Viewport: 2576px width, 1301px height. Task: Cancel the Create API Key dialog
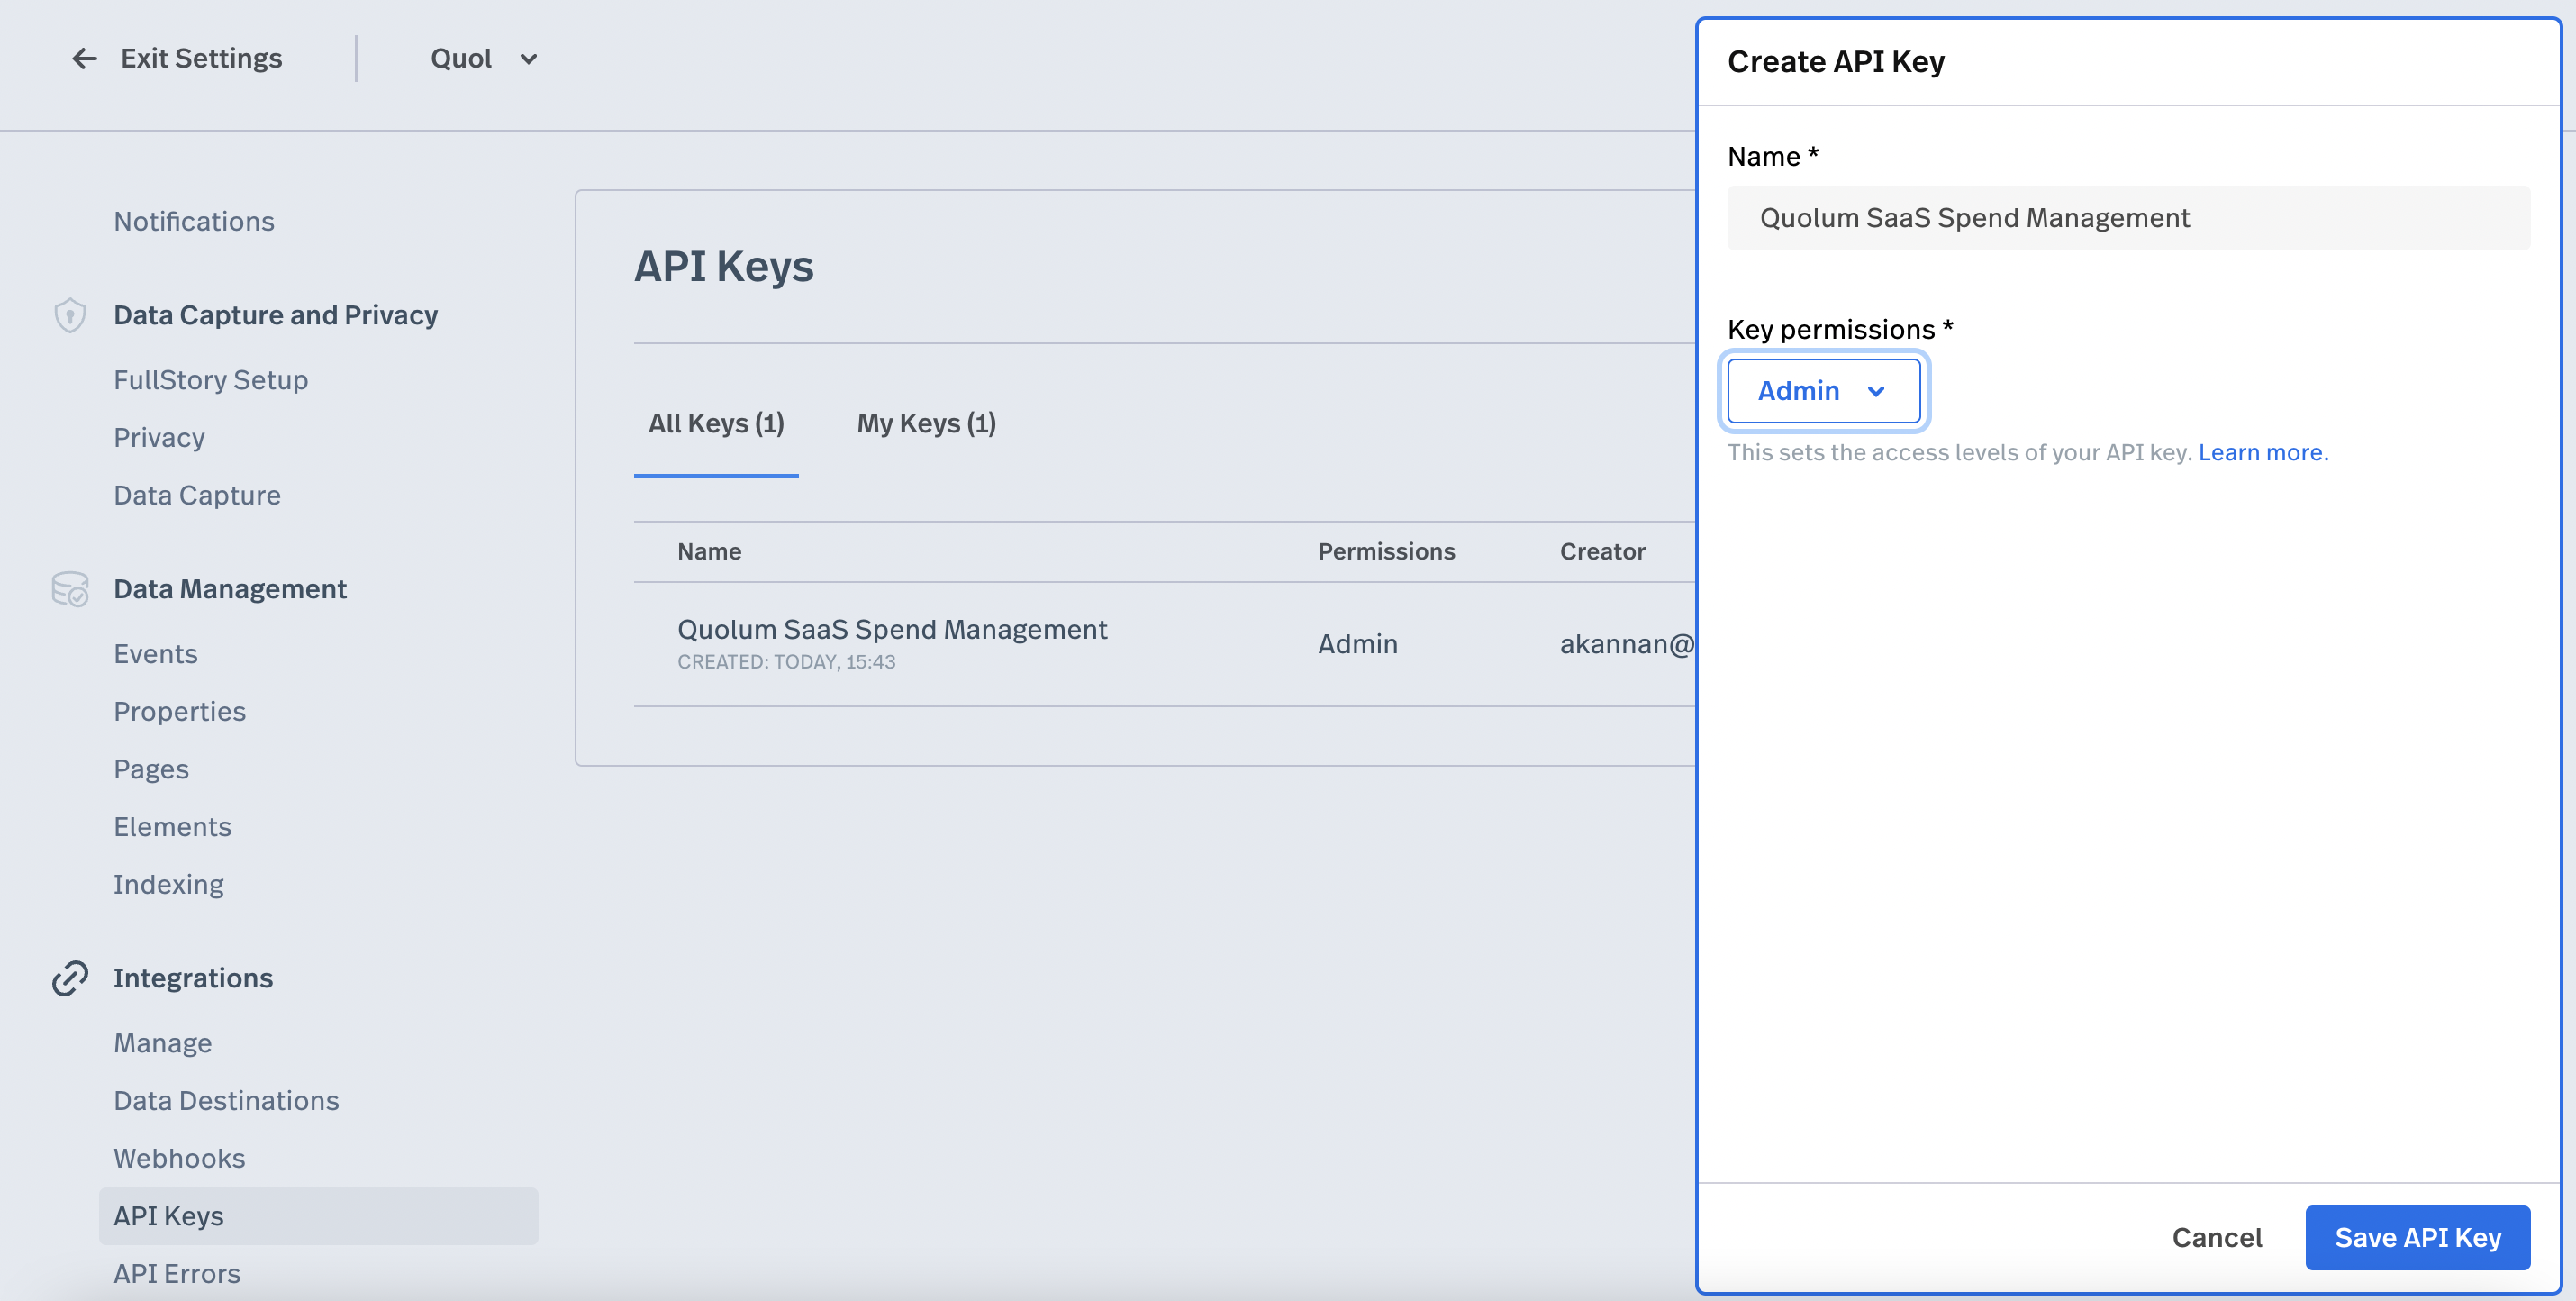point(2216,1237)
